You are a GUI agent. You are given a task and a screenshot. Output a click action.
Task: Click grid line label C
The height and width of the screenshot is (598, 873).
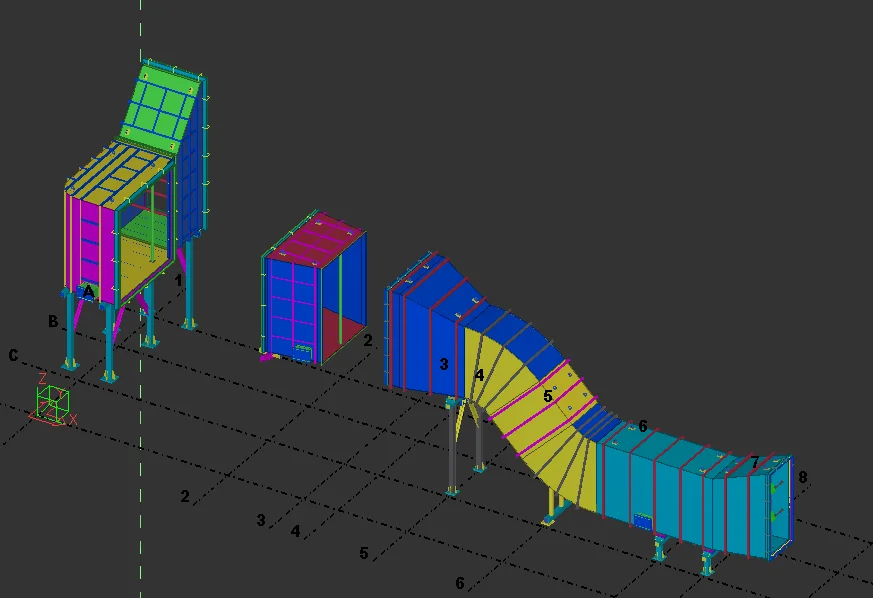13,355
